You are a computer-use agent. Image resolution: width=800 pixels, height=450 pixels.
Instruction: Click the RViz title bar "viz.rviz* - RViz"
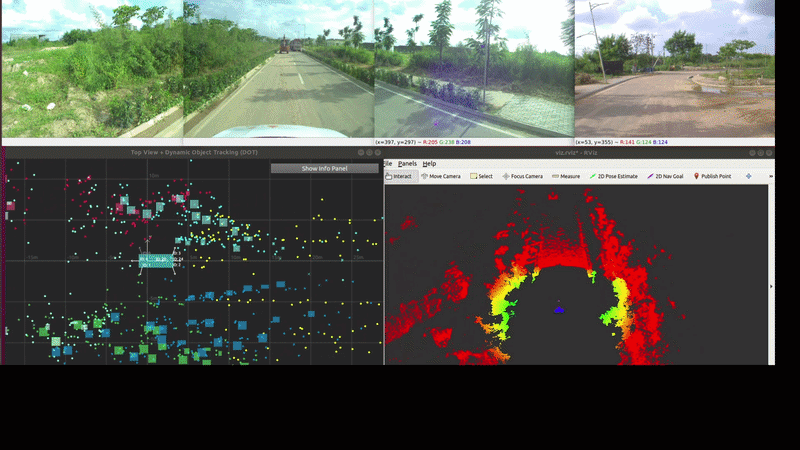576,153
